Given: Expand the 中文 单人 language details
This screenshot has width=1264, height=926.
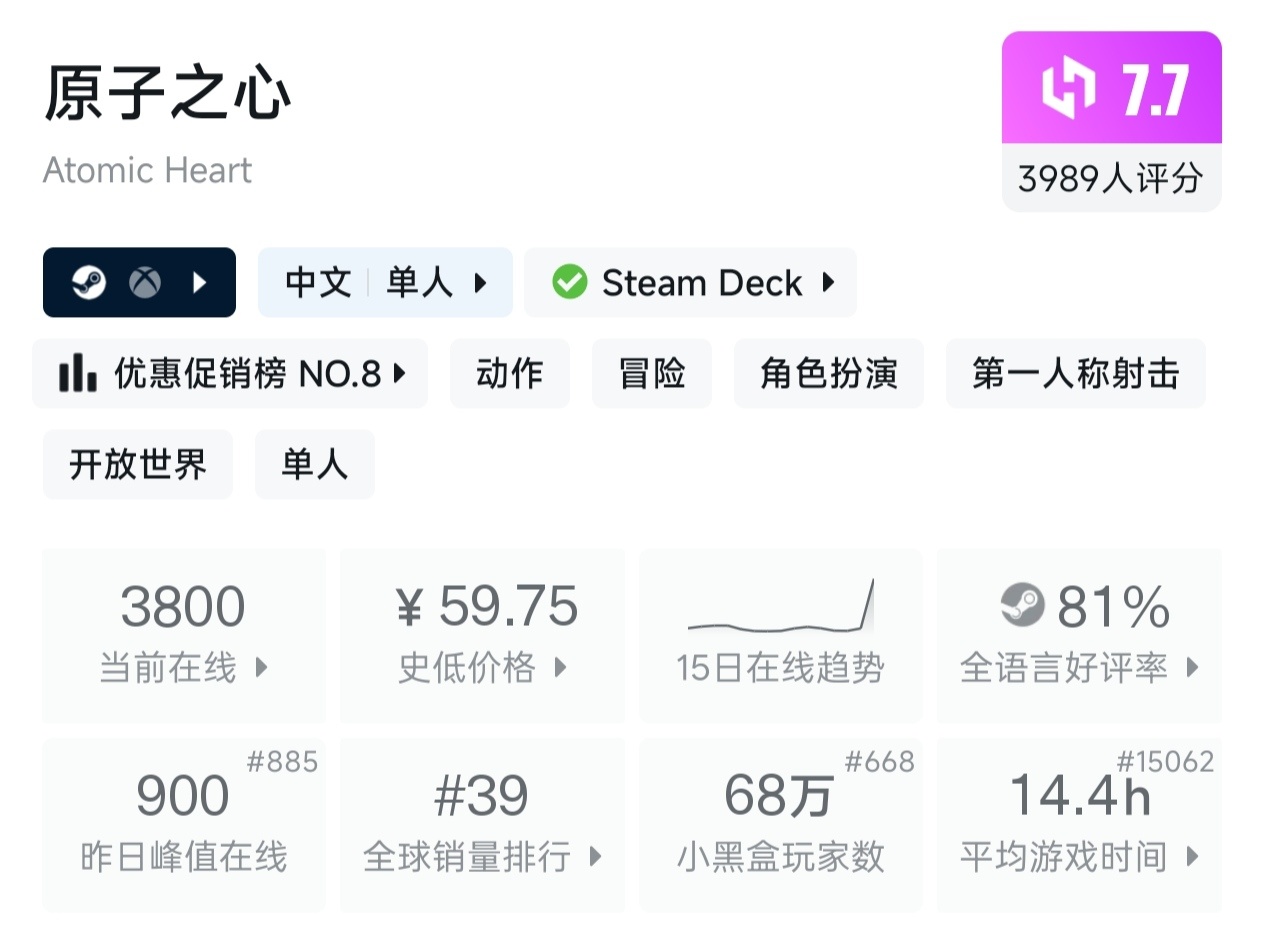Looking at the screenshot, I should coord(385,283).
